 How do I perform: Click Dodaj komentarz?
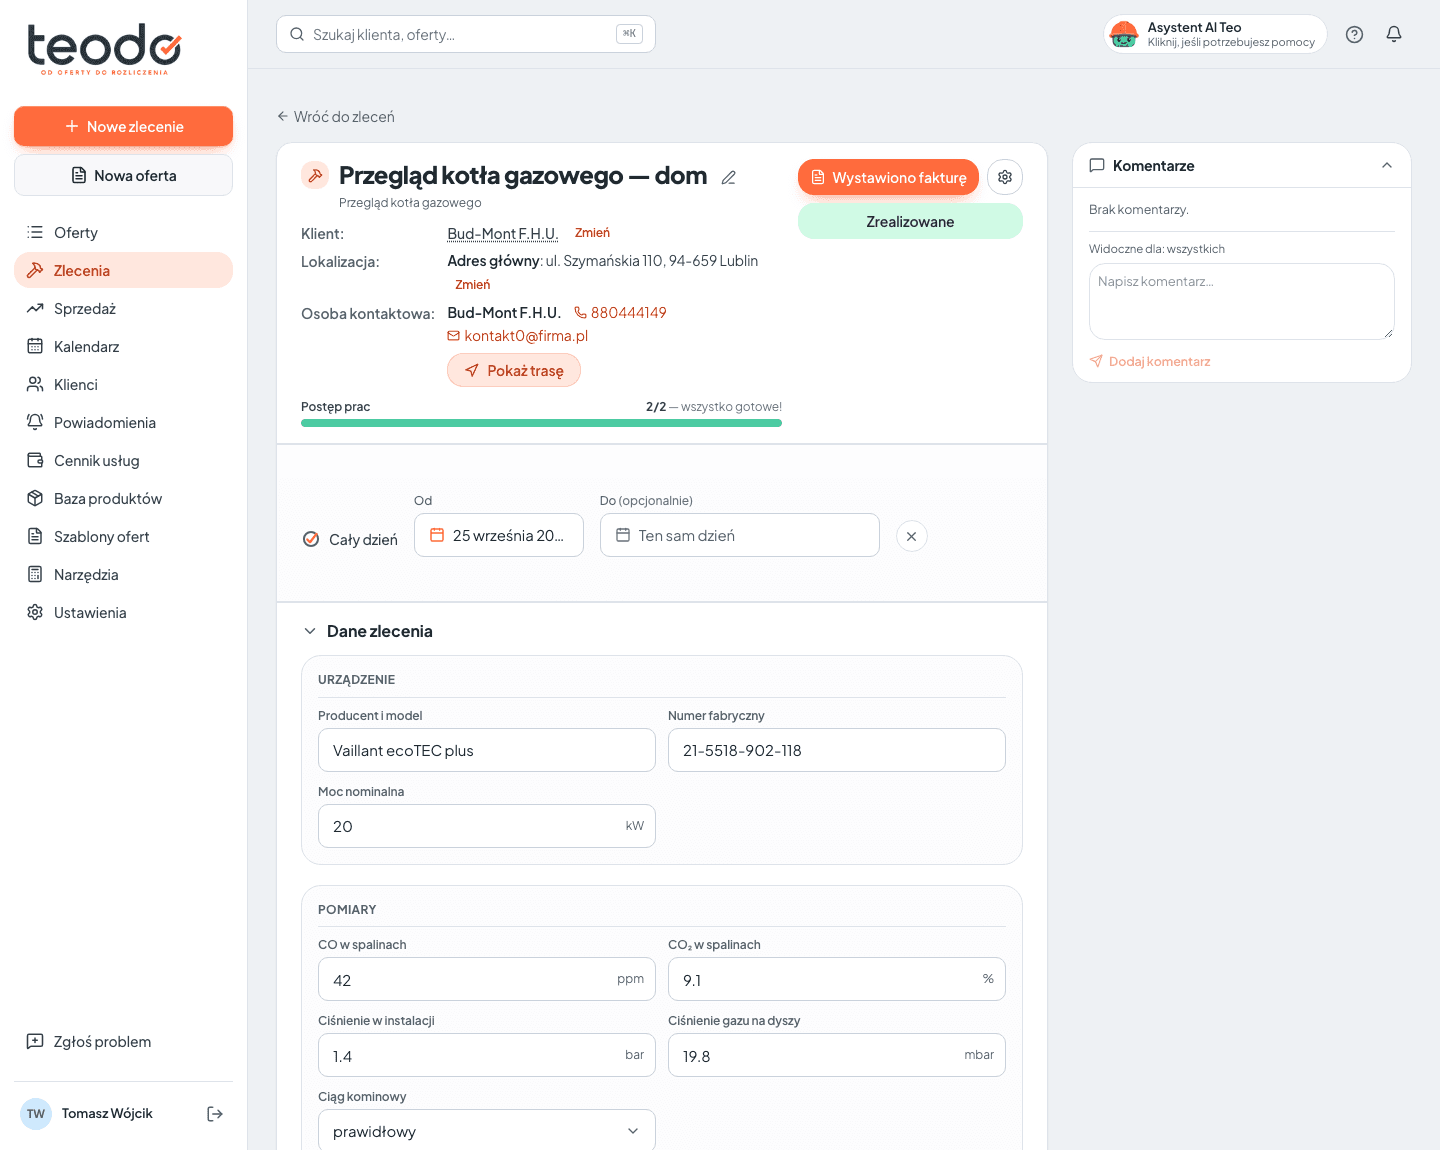pyautogui.click(x=1150, y=361)
